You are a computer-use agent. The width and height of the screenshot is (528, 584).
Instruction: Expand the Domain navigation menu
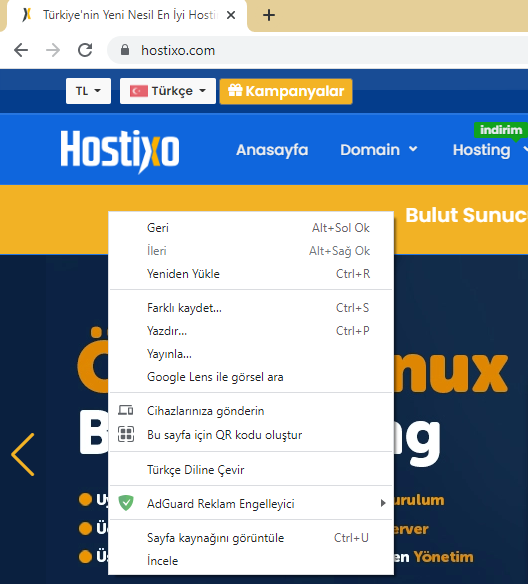click(379, 150)
